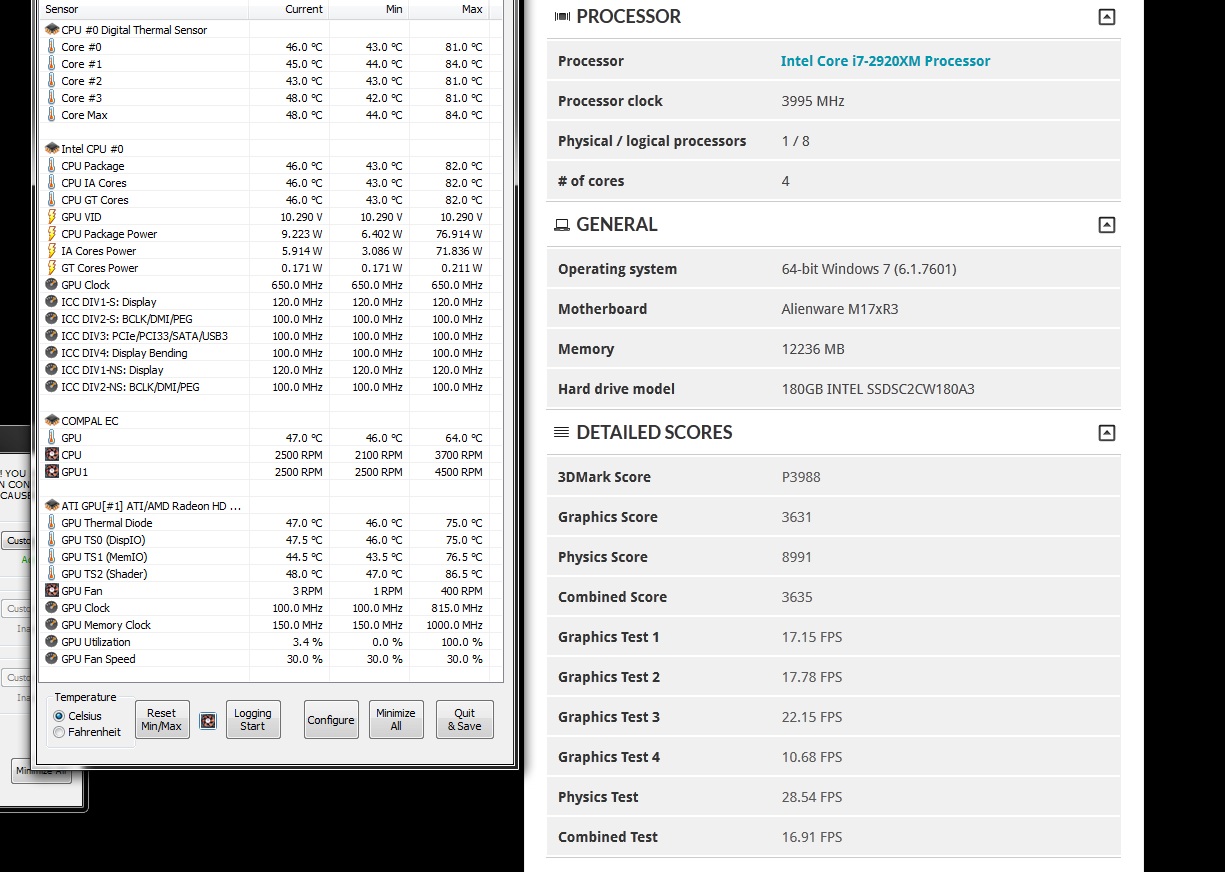Image resolution: width=1225 pixels, height=872 pixels.
Task: Click the icon beside GPU Fan Speed
Action: pyautogui.click(x=52, y=659)
